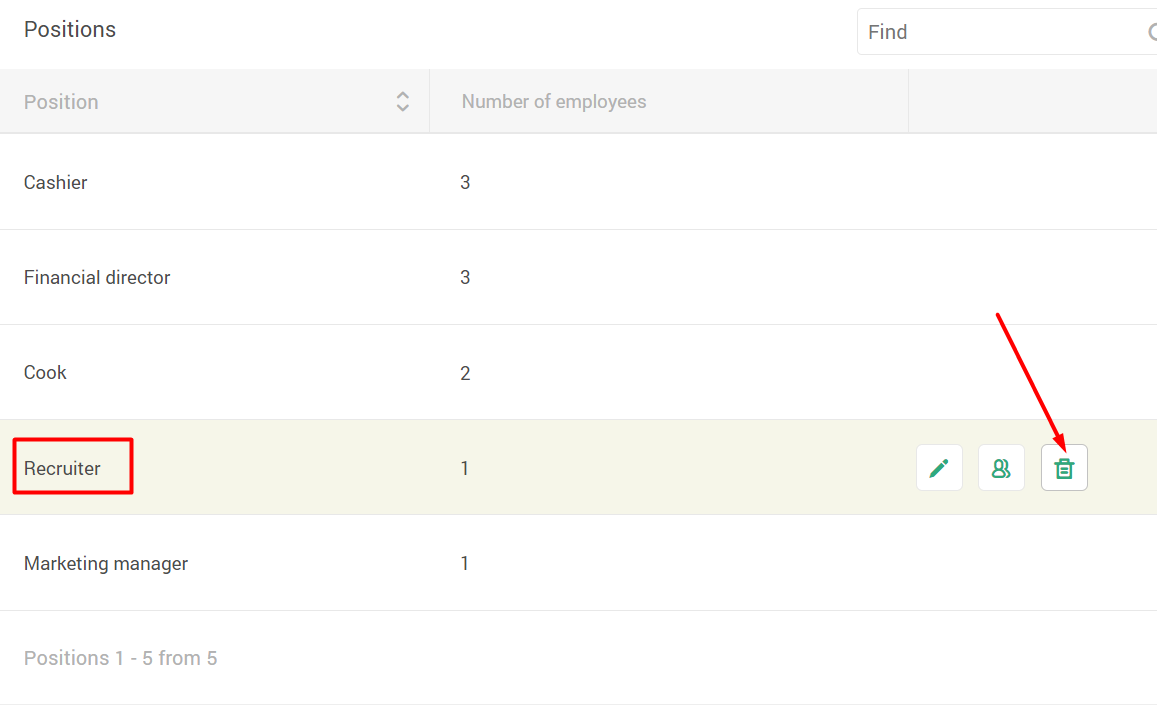
Task: Choose the Cook position name
Action: [45, 372]
